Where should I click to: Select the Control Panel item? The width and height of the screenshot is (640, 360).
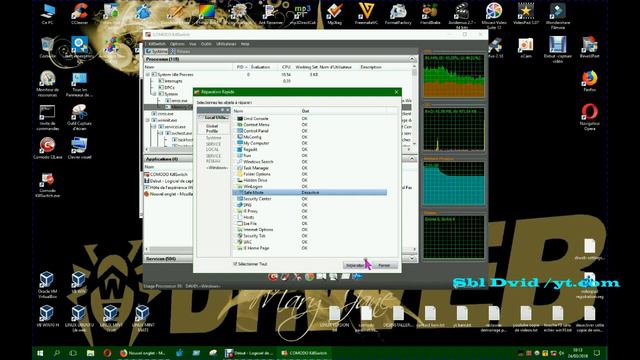click(x=256, y=131)
